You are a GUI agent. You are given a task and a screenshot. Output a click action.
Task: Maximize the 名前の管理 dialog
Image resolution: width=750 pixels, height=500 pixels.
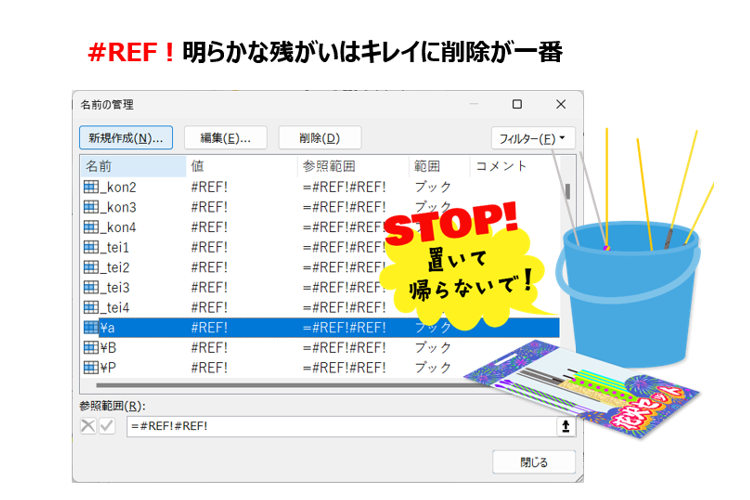(x=517, y=104)
